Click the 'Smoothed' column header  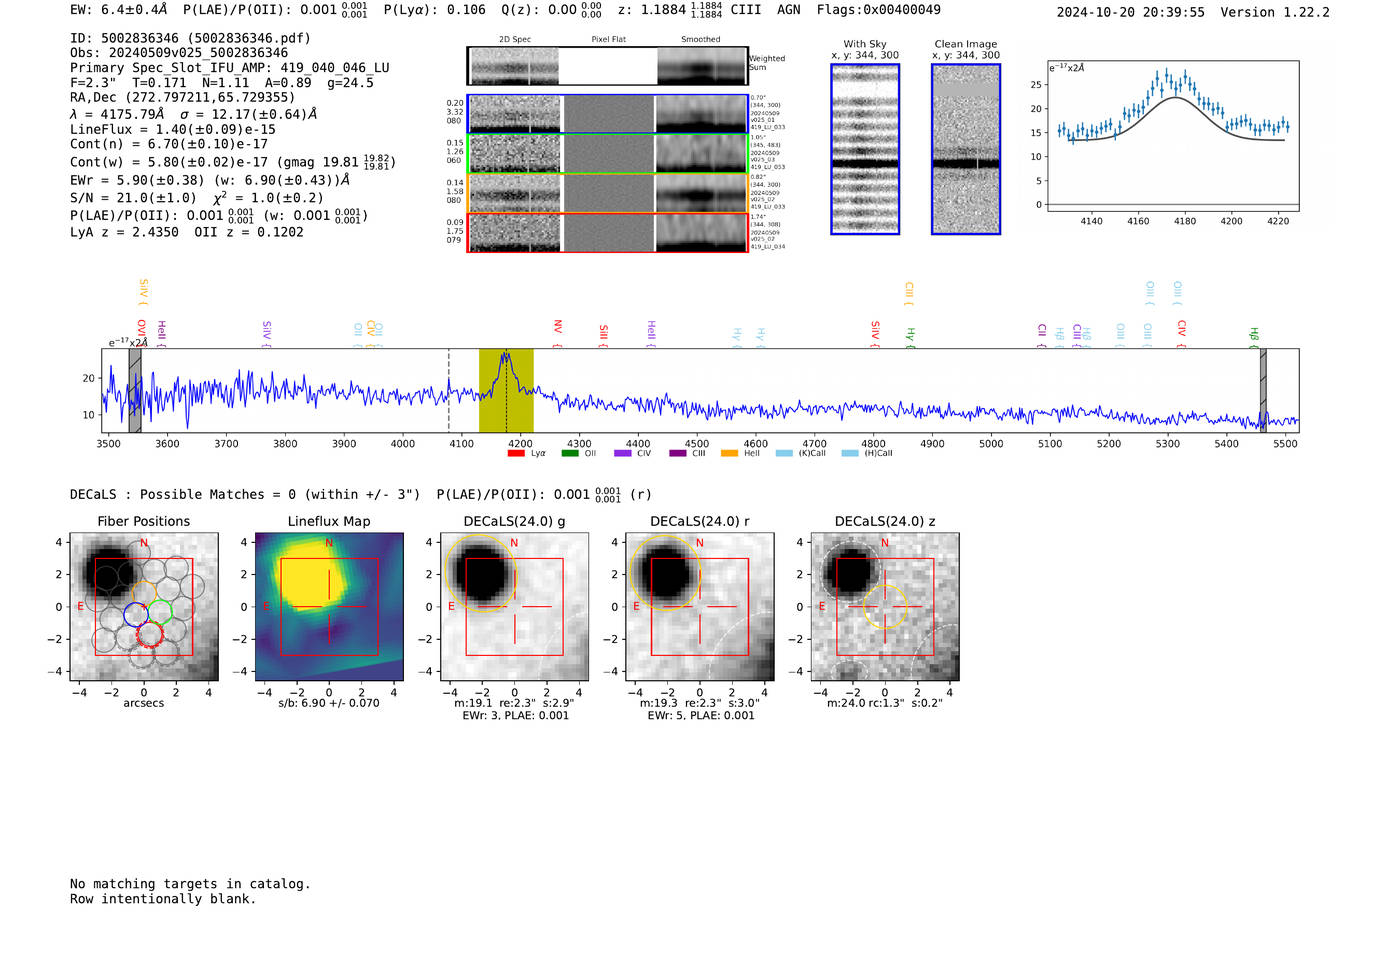[x=701, y=39]
